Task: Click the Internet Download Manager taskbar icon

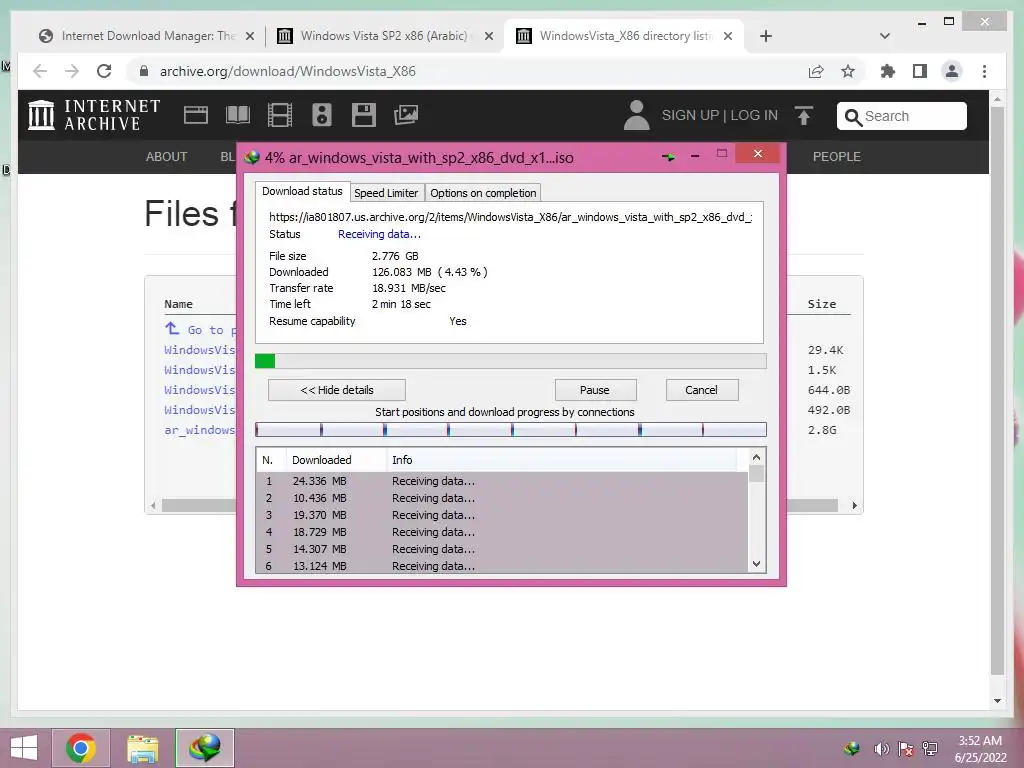Action: point(204,748)
